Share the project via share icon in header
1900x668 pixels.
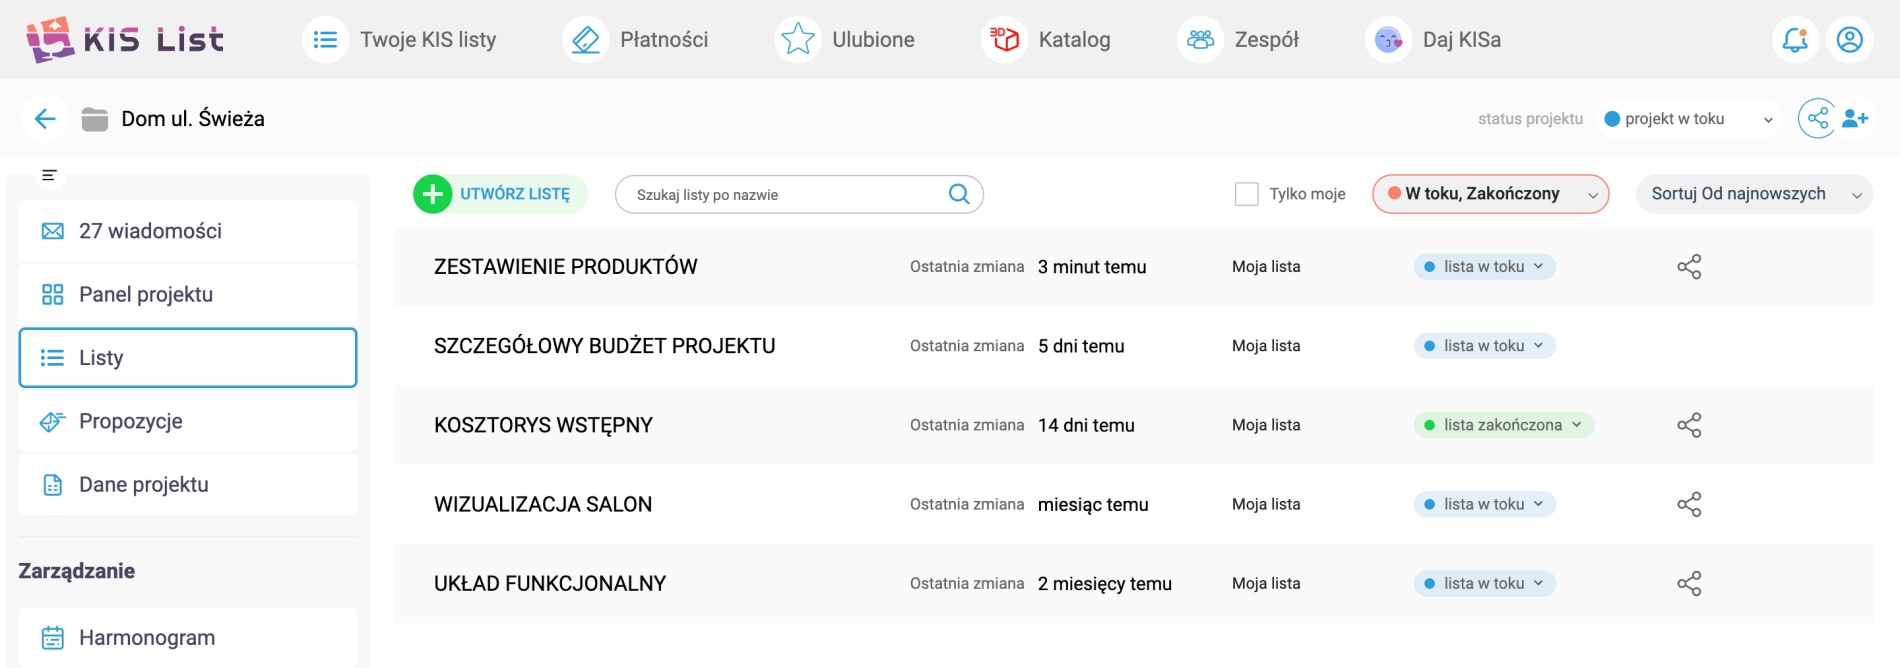pyautogui.click(x=1817, y=119)
